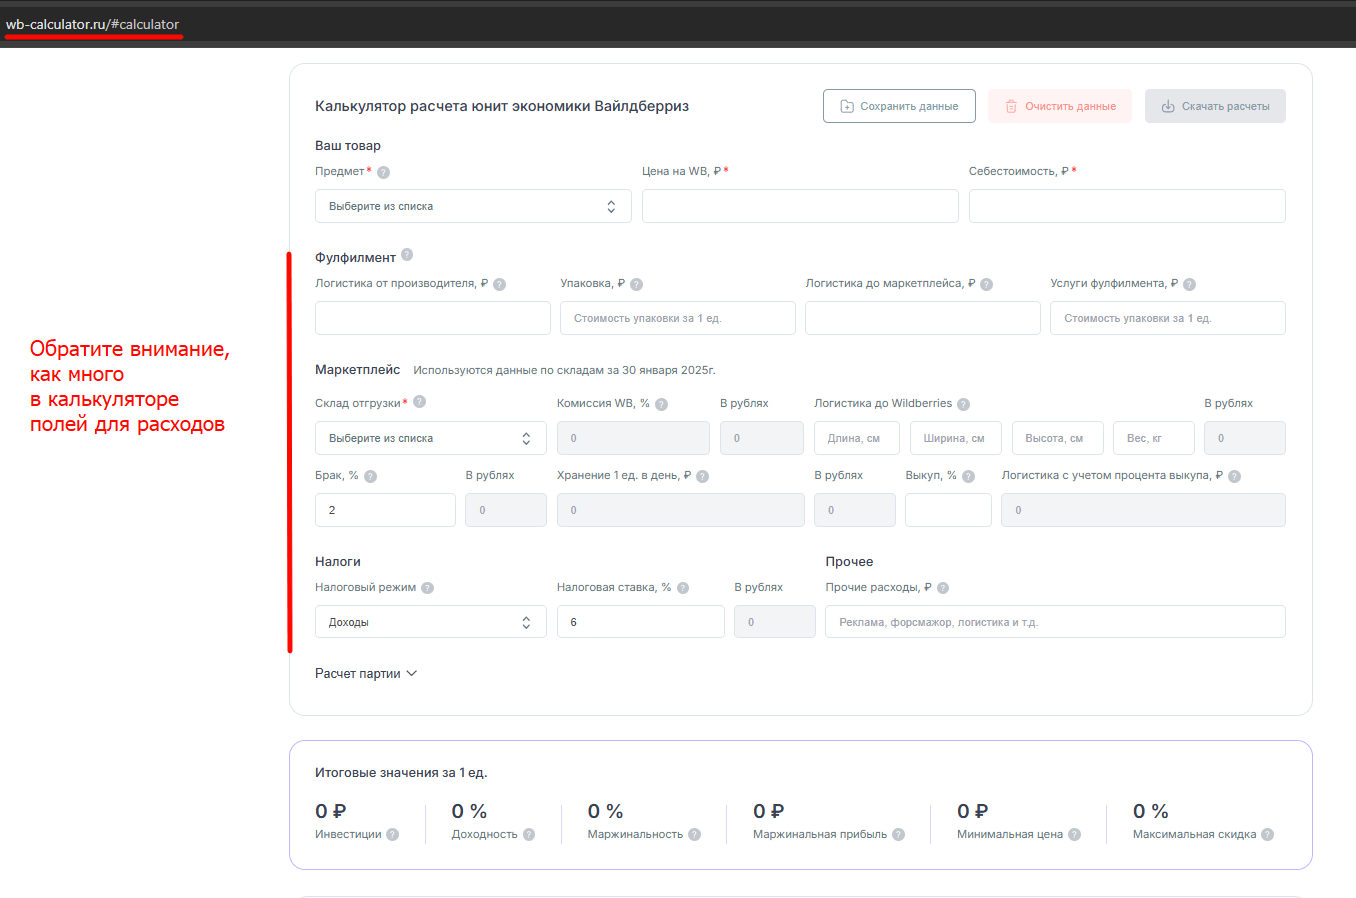Click the note 'Используются данные по складам за 30 января 2025г.'

(x=564, y=370)
